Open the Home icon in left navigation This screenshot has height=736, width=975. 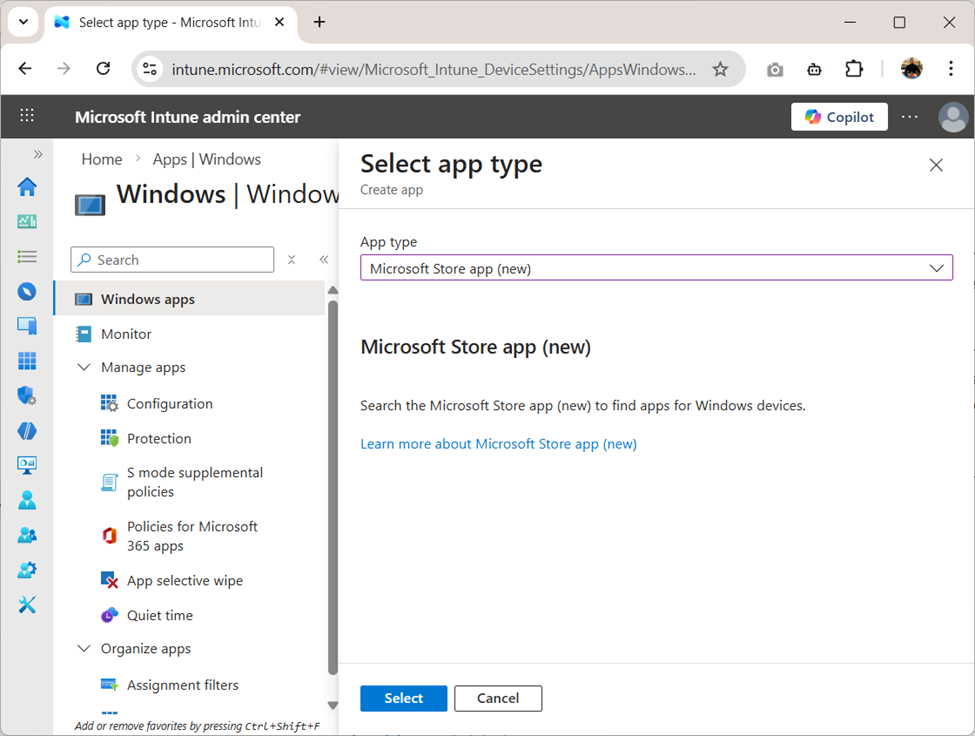pyautogui.click(x=27, y=187)
